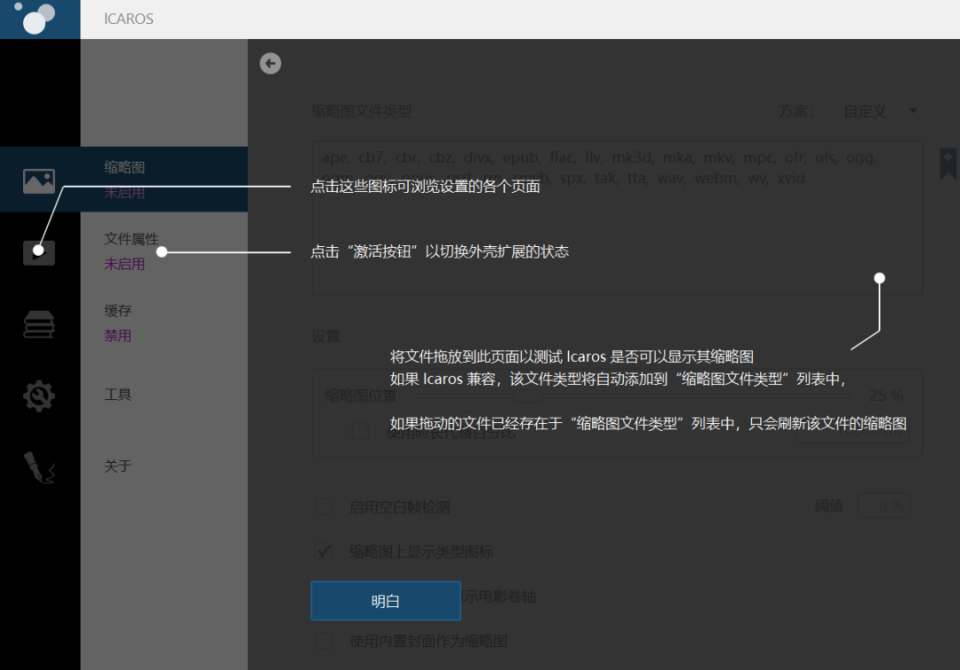The height and width of the screenshot is (670, 960).
Task: Click the back arrow at the top
Action: point(270,63)
